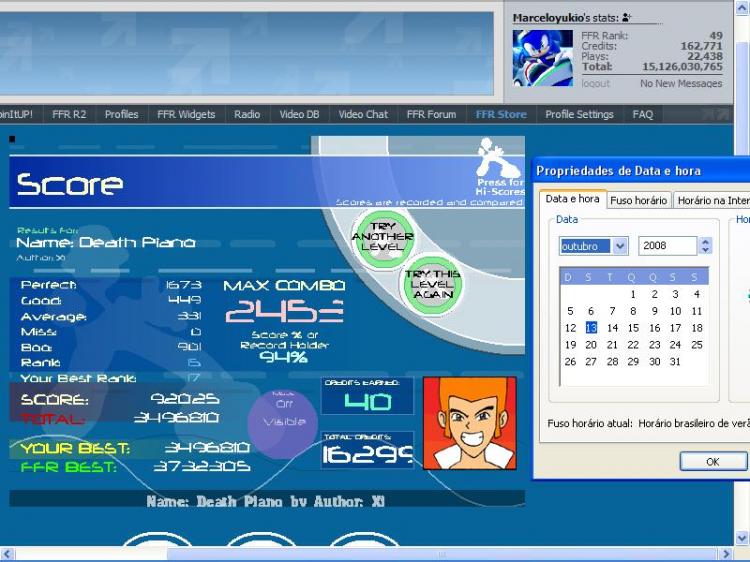
Task: Click the Sonic avatar in Marceloyukio's stats
Action: (542, 58)
